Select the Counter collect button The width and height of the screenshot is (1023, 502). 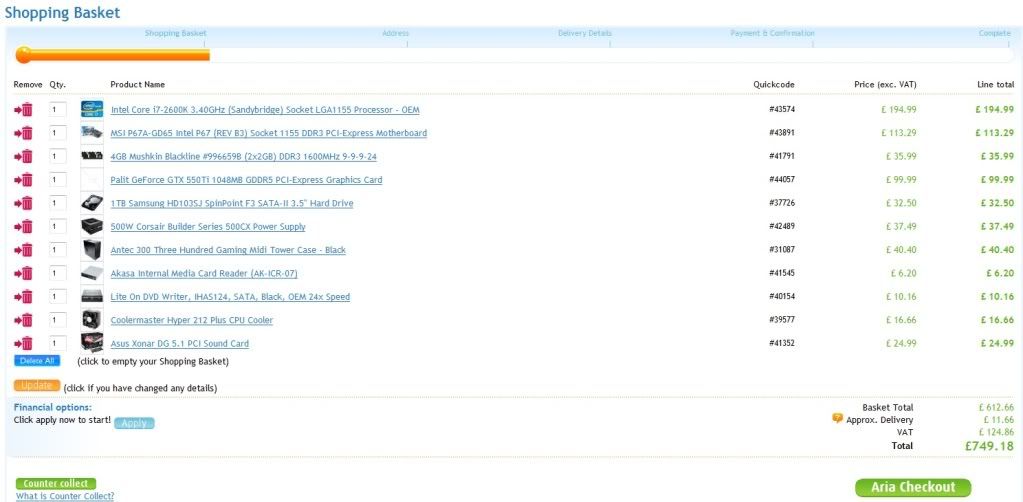pyautogui.click(x=56, y=483)
